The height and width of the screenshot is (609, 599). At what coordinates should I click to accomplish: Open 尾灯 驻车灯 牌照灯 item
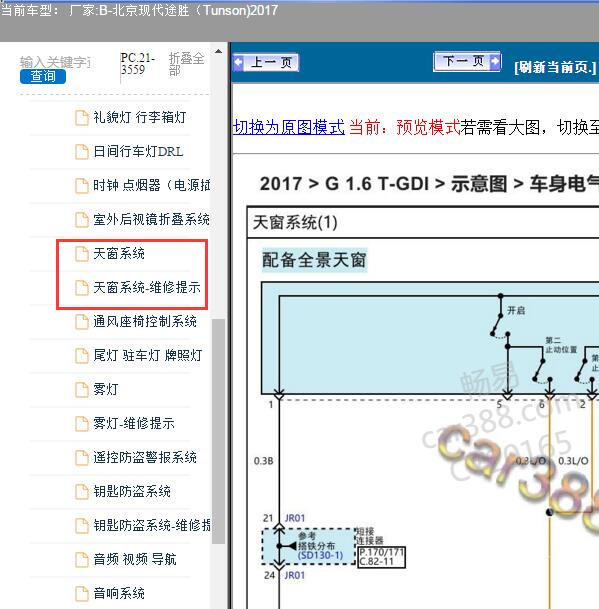point(148,355)
